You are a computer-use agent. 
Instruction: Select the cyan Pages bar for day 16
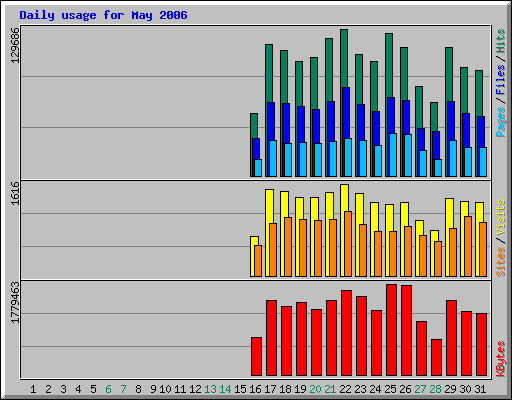click(x=258, y=168)
